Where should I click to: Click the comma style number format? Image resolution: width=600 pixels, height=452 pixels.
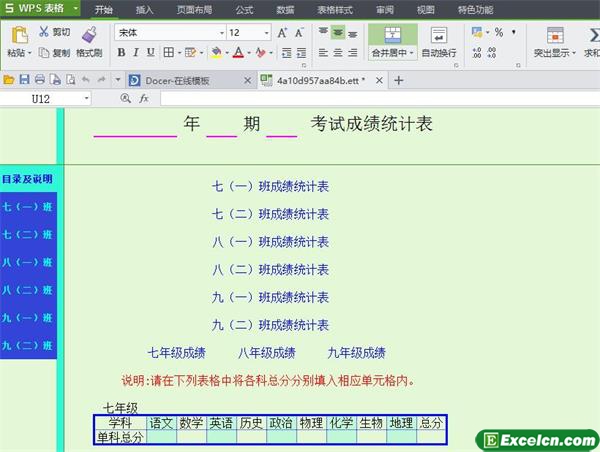click(x=514, y=32)
